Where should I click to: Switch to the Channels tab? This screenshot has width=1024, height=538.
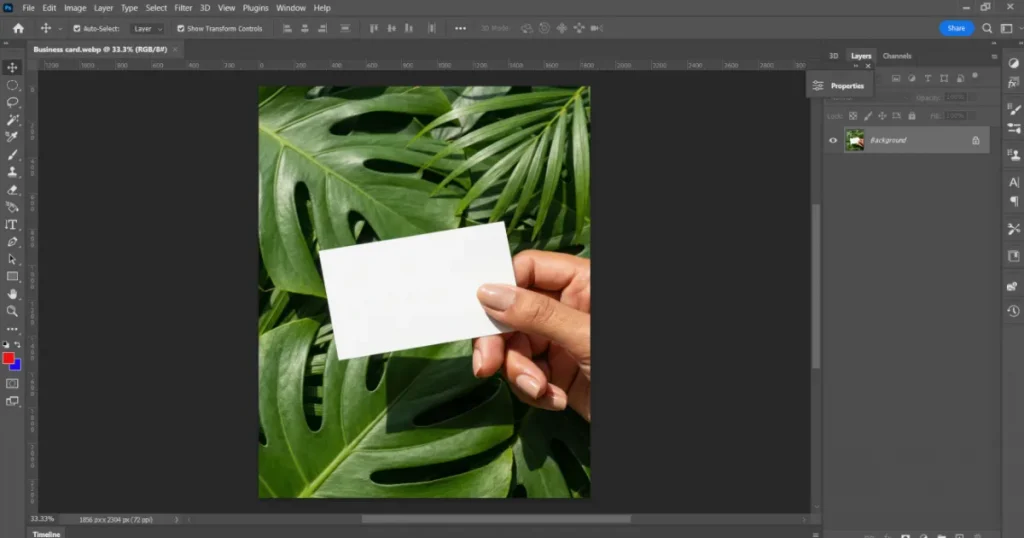(x=897, y=56)
